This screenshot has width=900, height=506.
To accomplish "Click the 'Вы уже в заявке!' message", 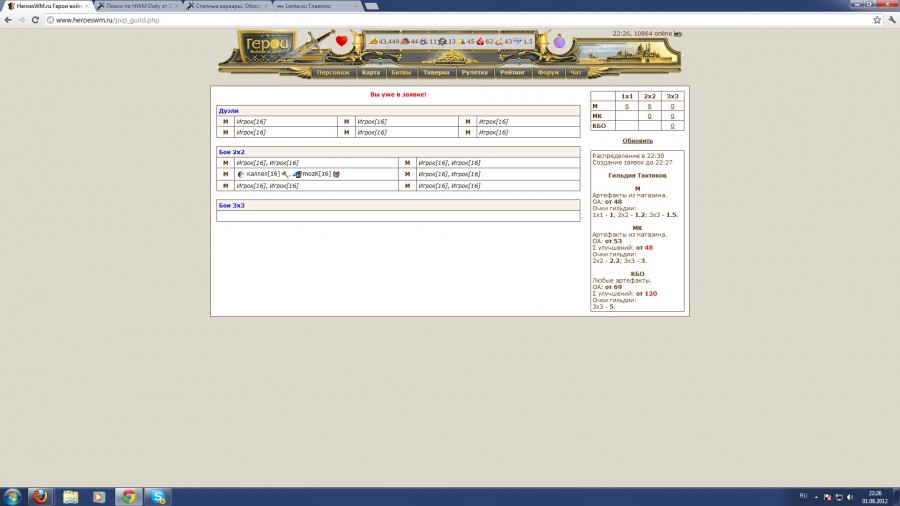I will (398, 95).
